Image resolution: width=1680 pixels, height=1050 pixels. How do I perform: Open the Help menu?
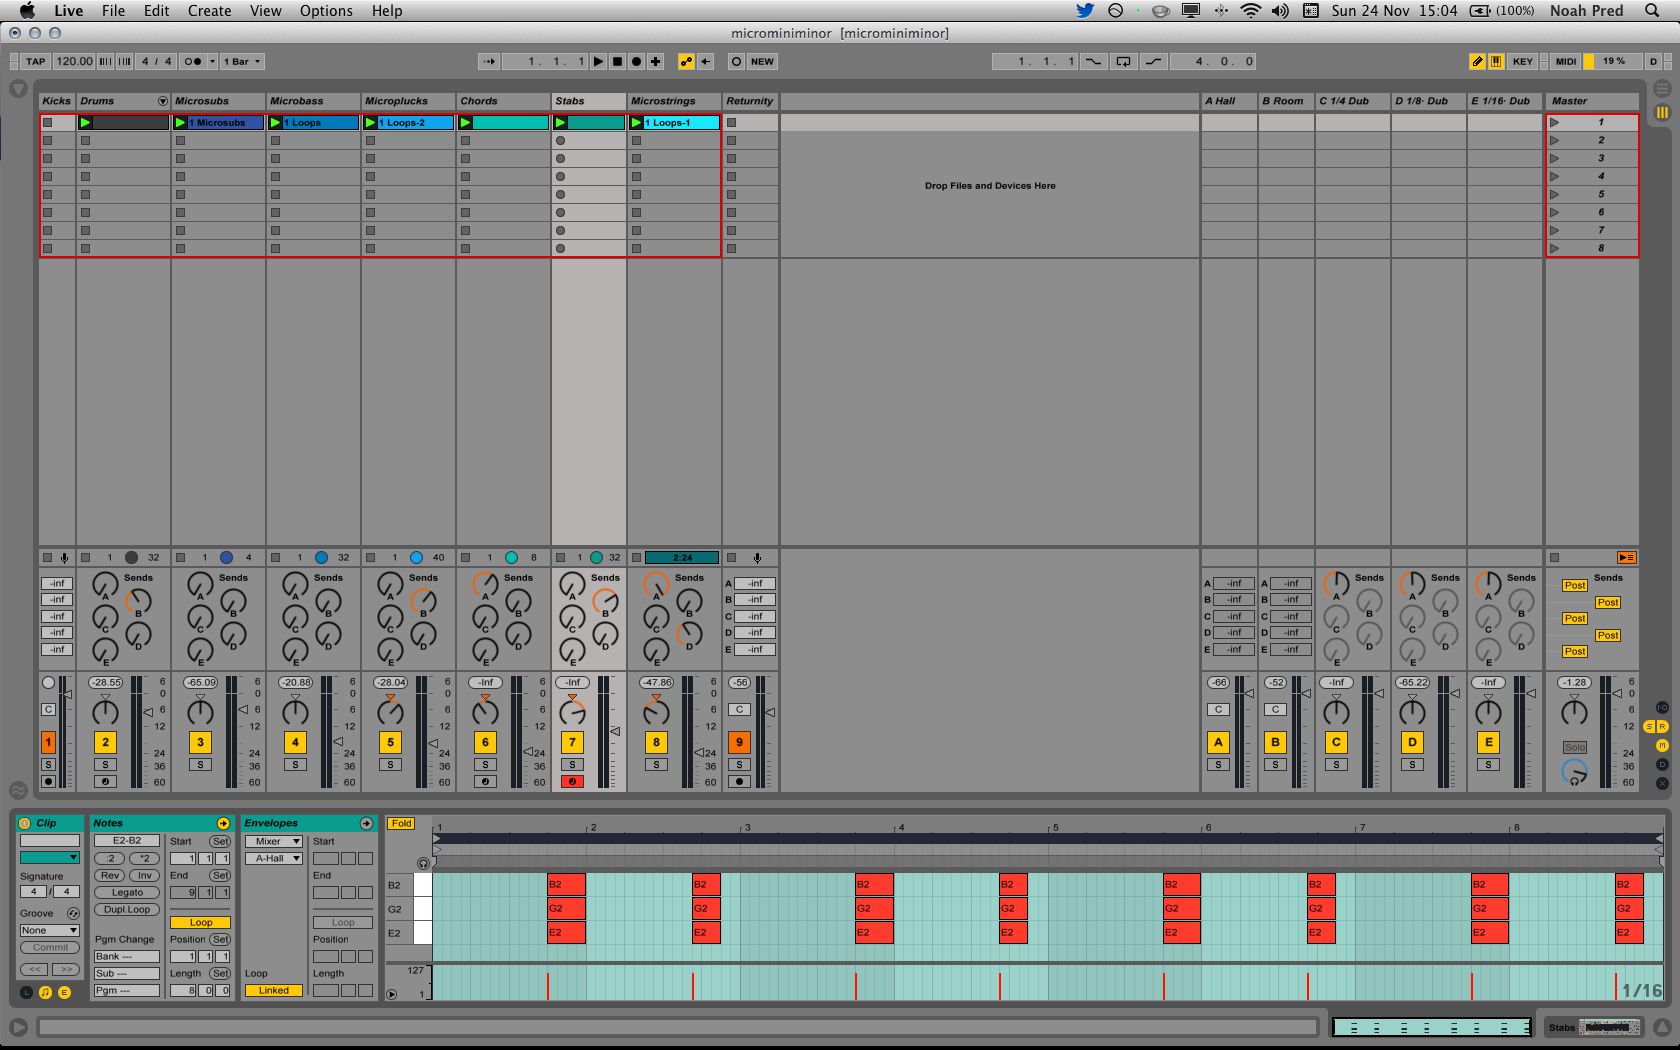pos(387,11)
